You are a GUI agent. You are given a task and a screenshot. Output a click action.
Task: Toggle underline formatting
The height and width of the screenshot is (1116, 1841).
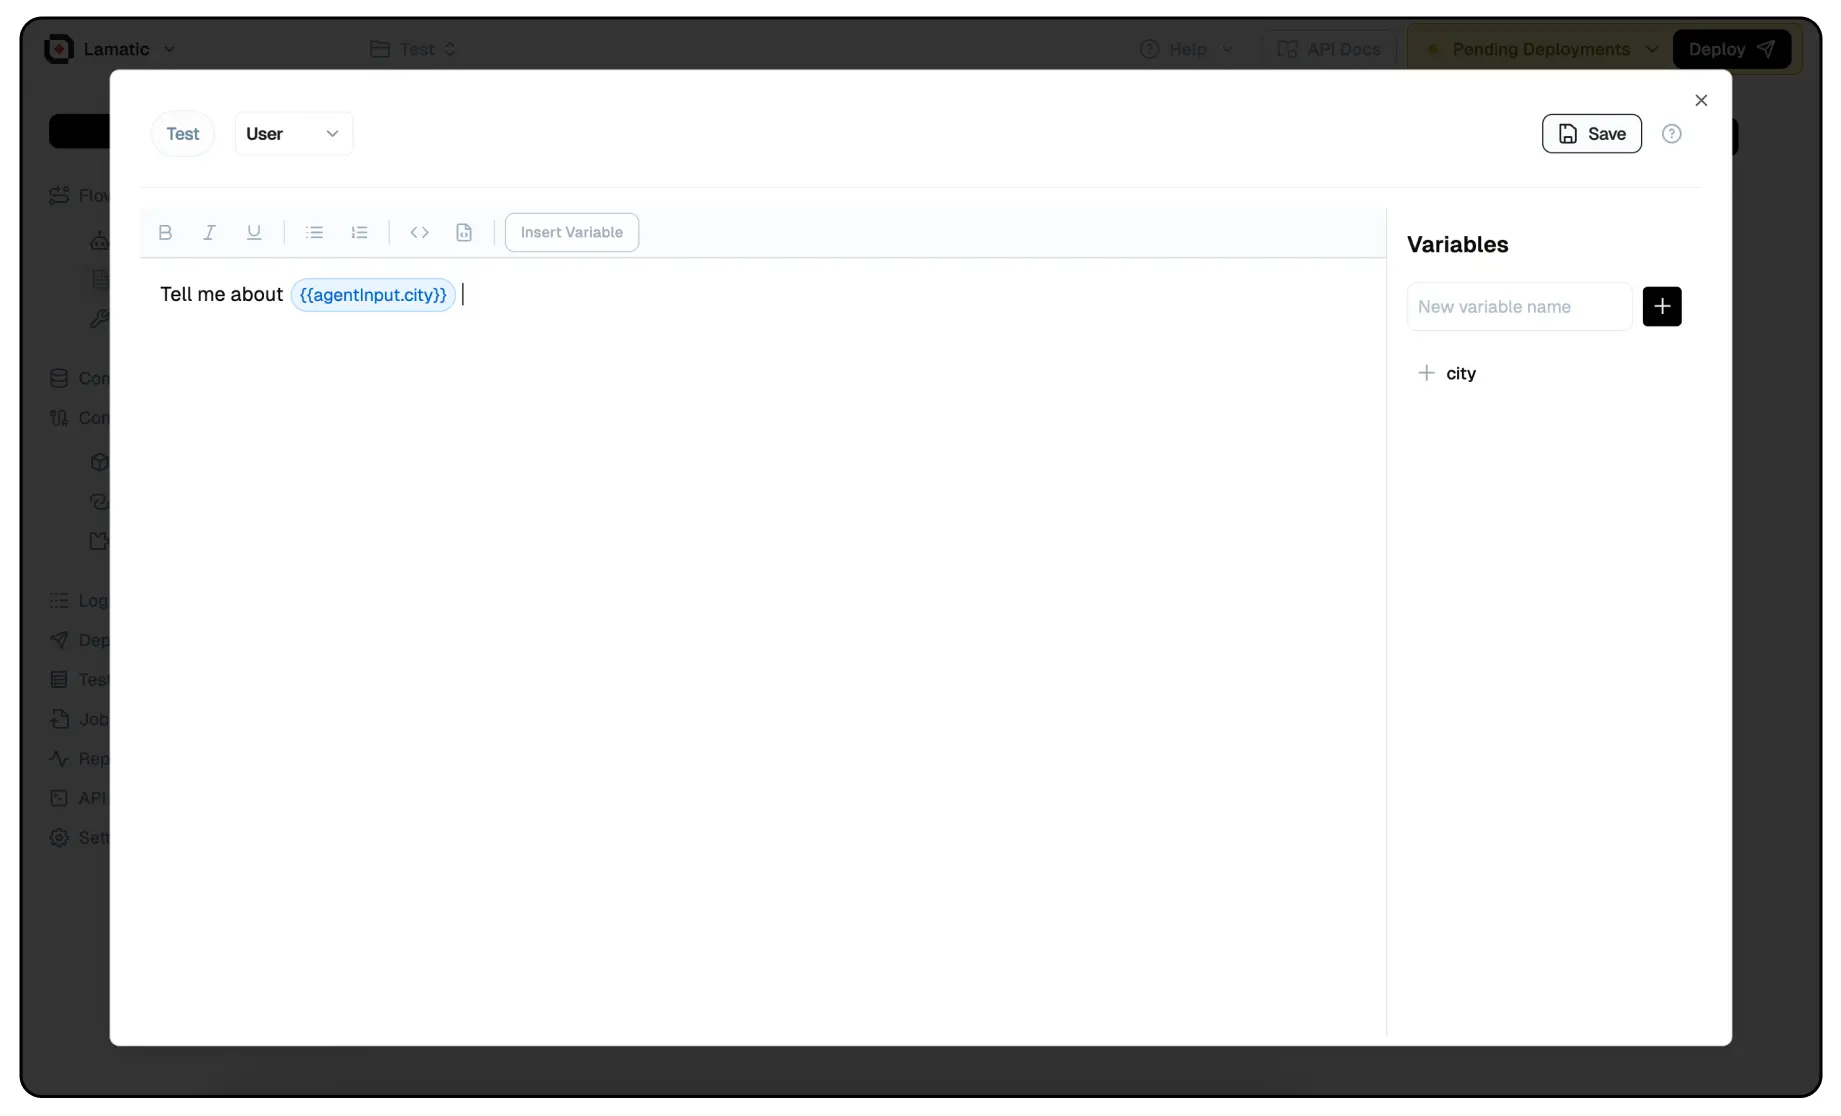[254, 232]
